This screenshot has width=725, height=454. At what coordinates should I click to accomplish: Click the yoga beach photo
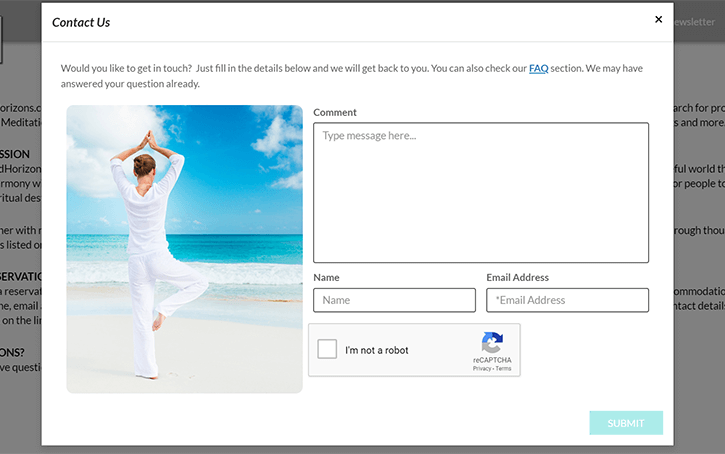[184, 249]
